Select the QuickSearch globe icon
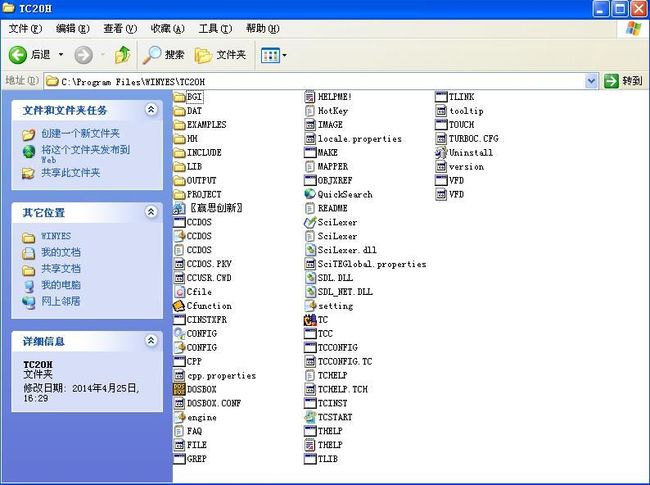650x485 pixels. point(310,194)
